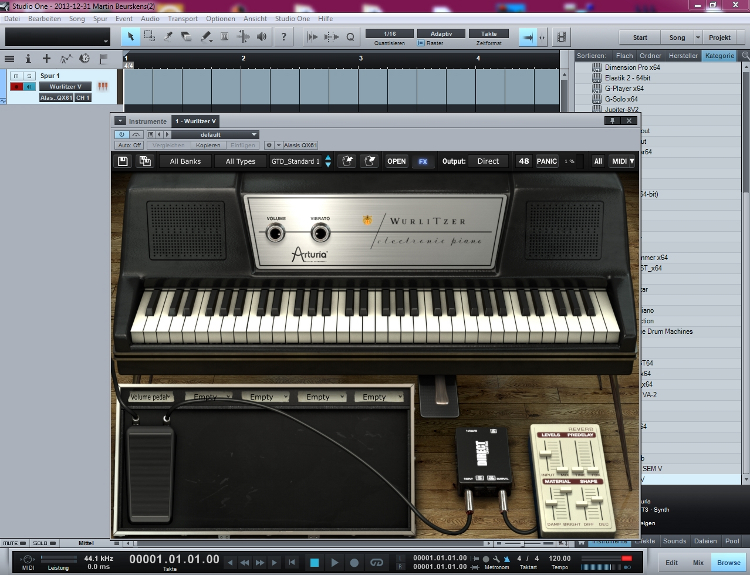Open the default preset dropdown

pos(215,135)
